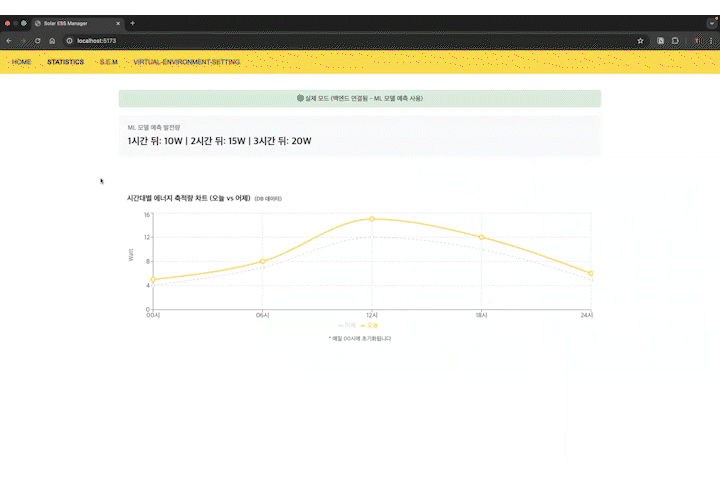Viewport: 720px width, 480px height.
Task: Select the Solar ESS Manager browser tab
Action: pyautogui.click(x=77, y=23)
